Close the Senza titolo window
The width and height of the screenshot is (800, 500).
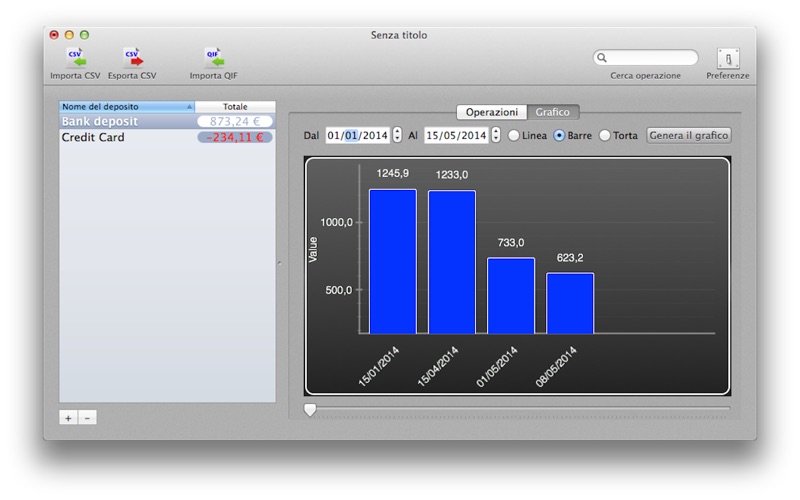click(x=54, y=35)
